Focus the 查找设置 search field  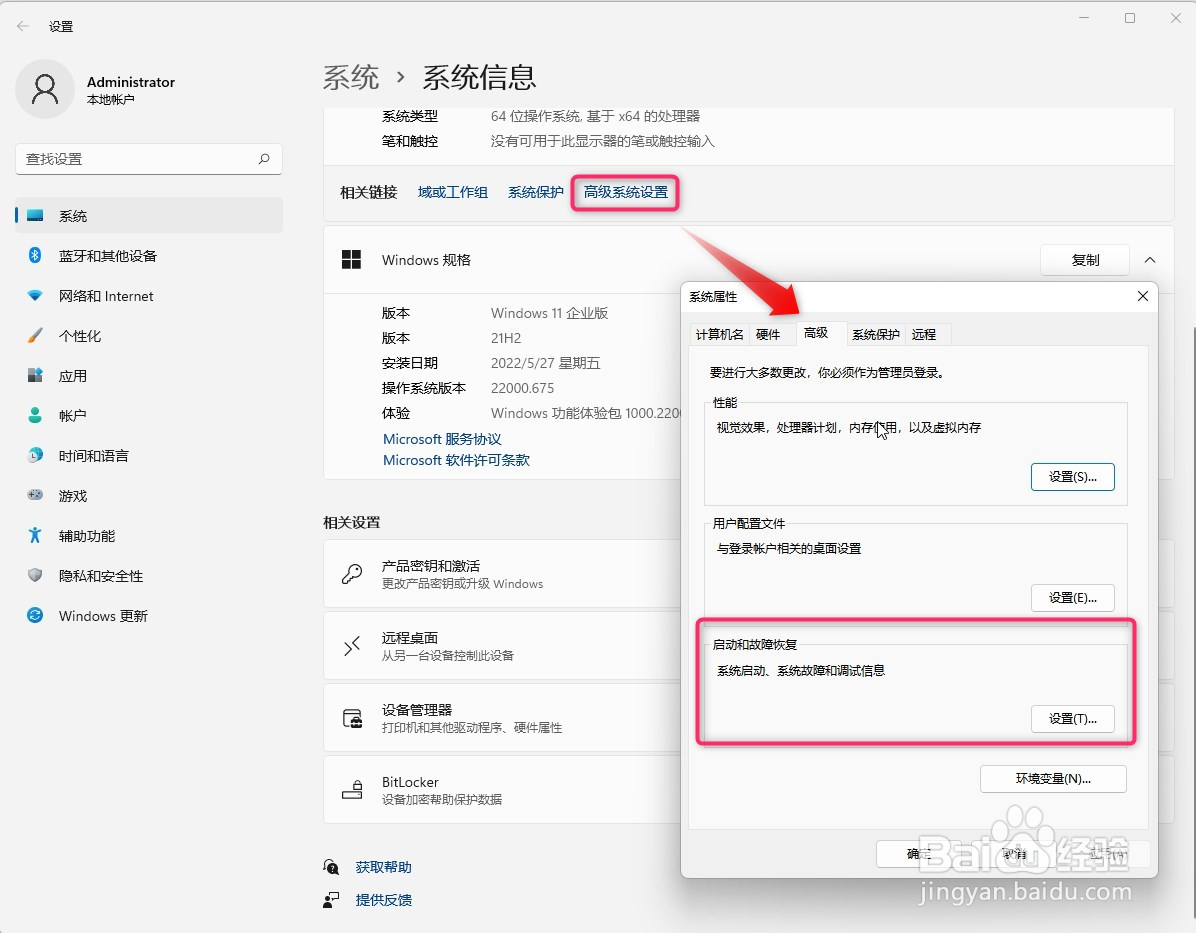(149, 159)
